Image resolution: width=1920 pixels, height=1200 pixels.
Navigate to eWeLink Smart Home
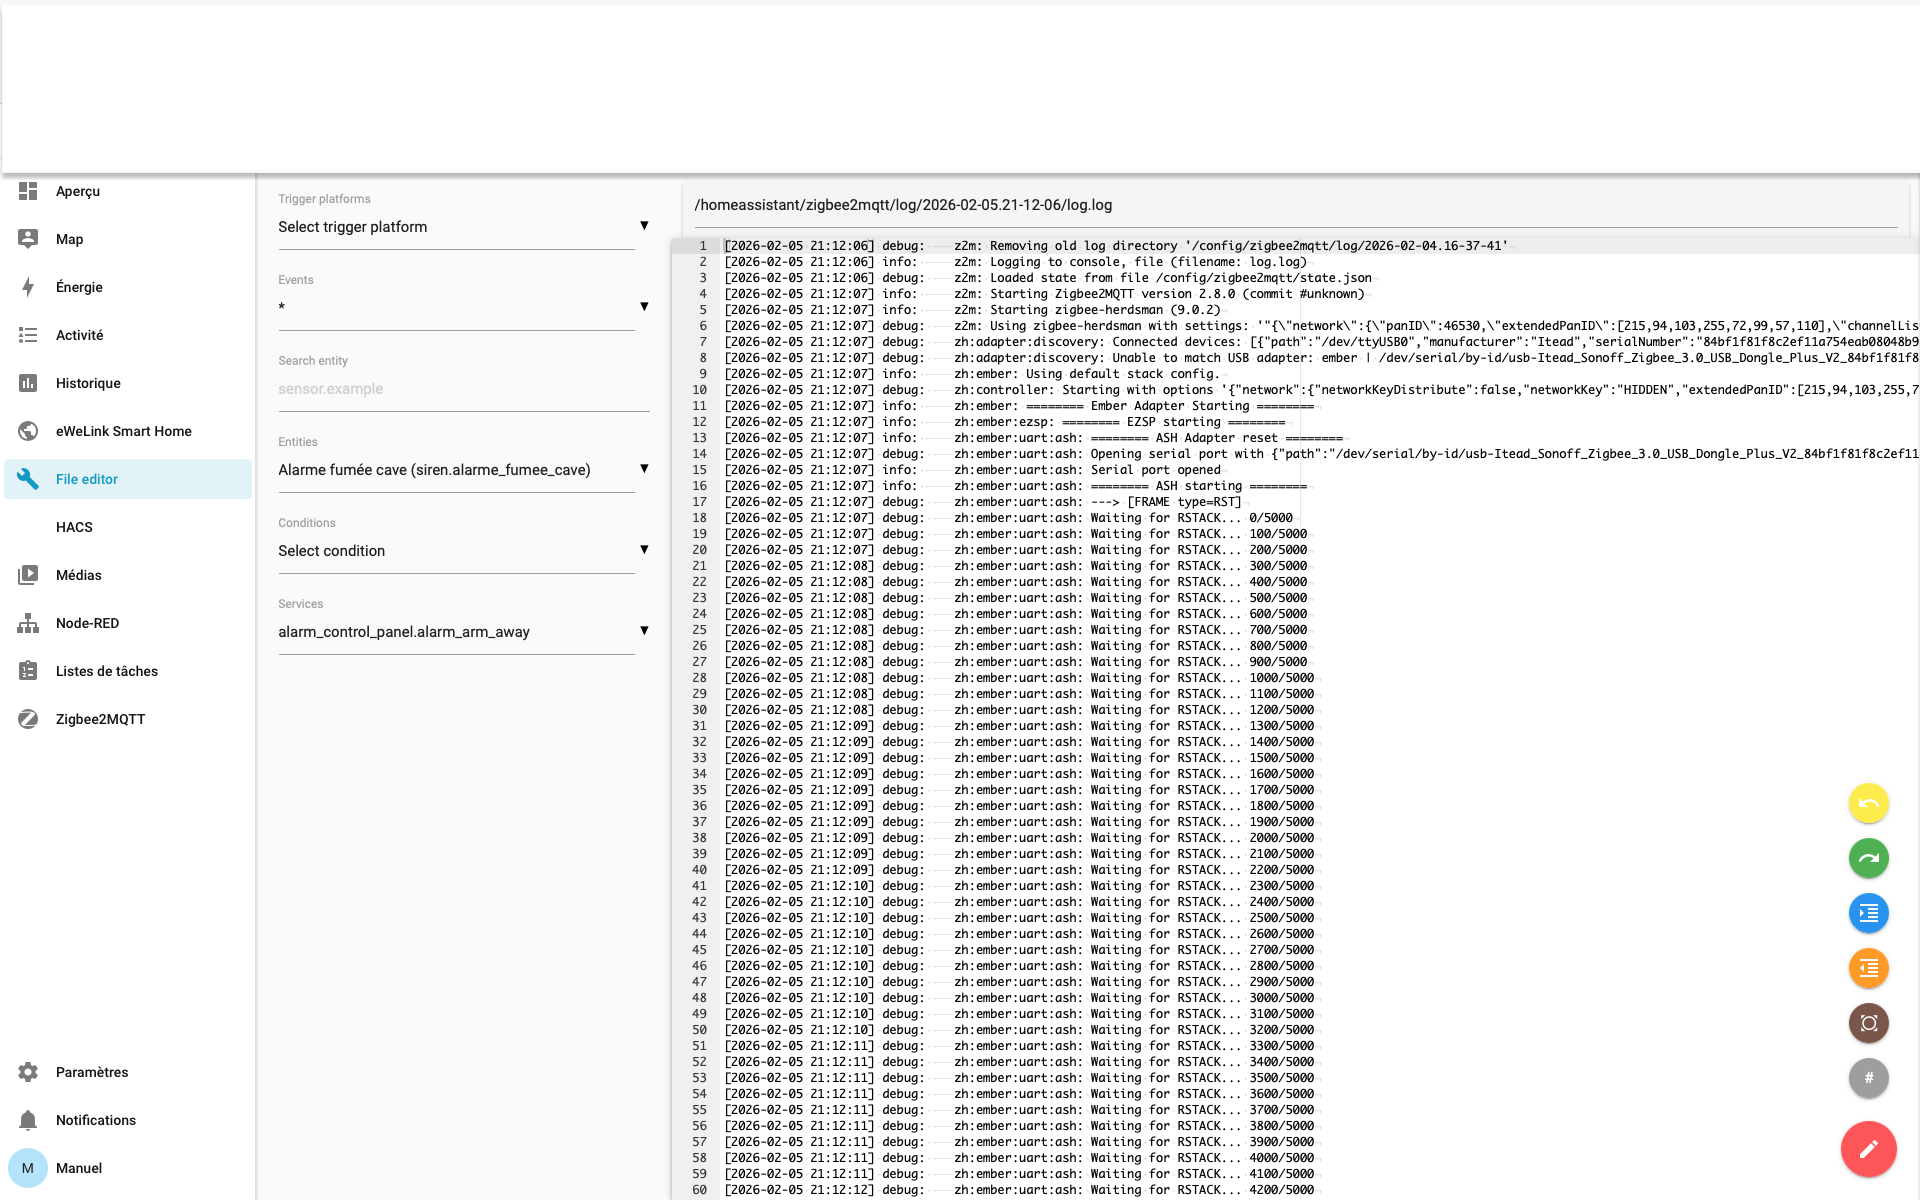click(x=123, y=431)
